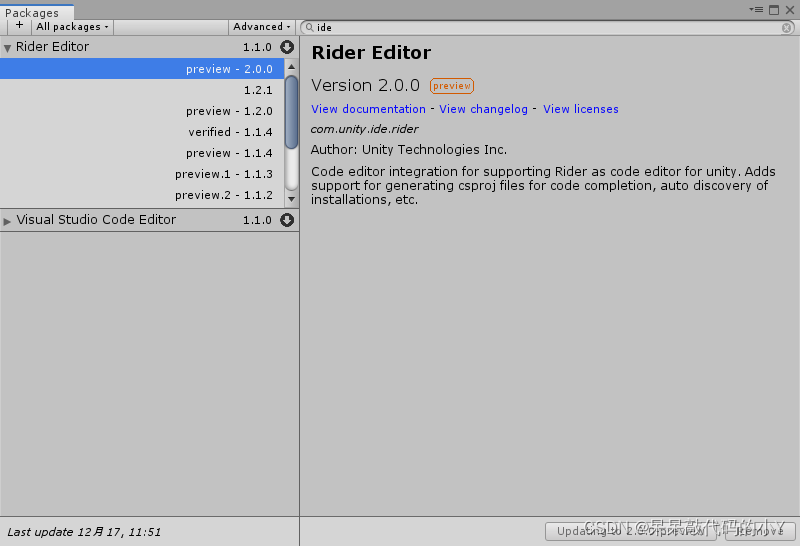Expand the Visual Studio Code Editor entry
The width and height of the screenshot is (800, 546).
[x=7, y=221]
